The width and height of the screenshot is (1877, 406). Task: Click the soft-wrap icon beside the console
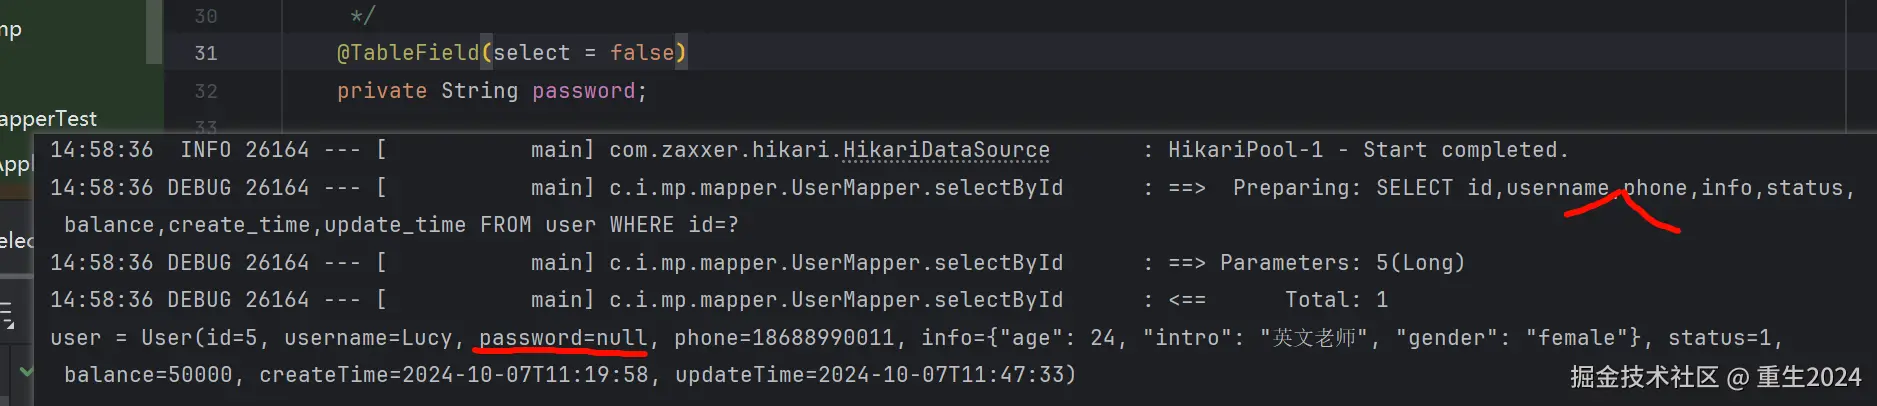(7, 315)
